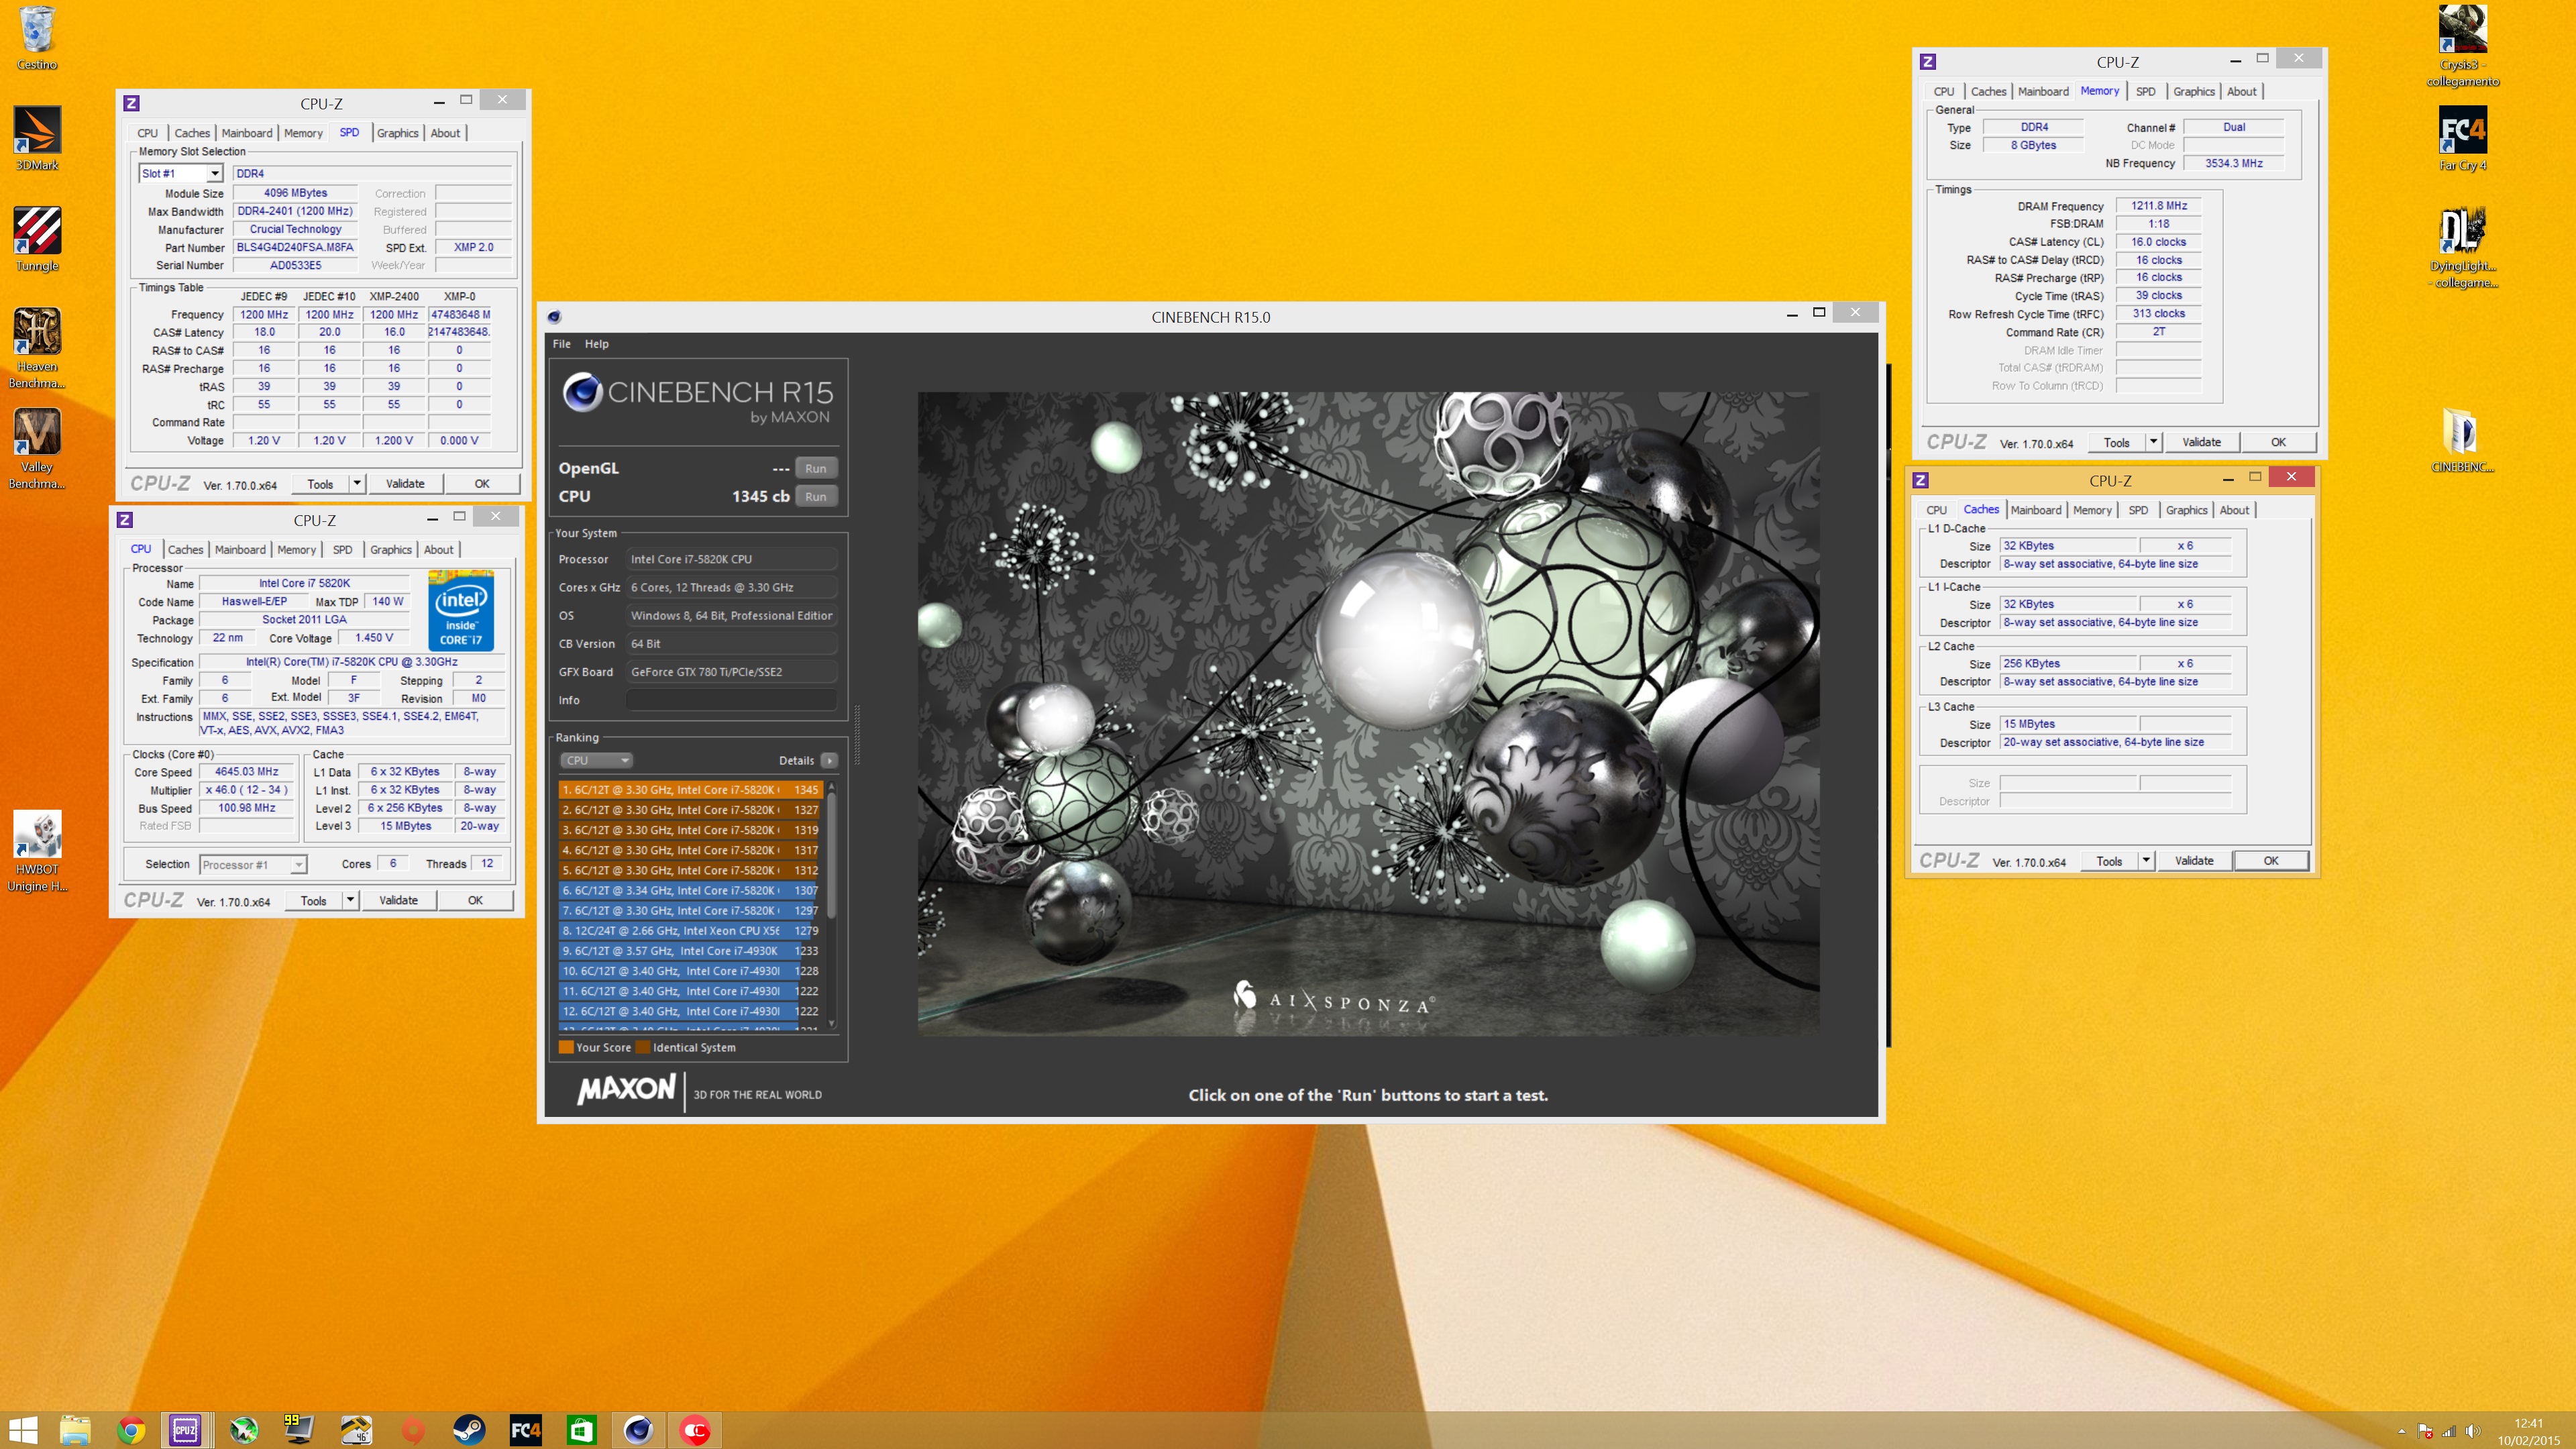Image resolution: width=2576 pixels, height=1449 pixels.
Task: Open the Cinebench File menu
Action: click(562, 343)
